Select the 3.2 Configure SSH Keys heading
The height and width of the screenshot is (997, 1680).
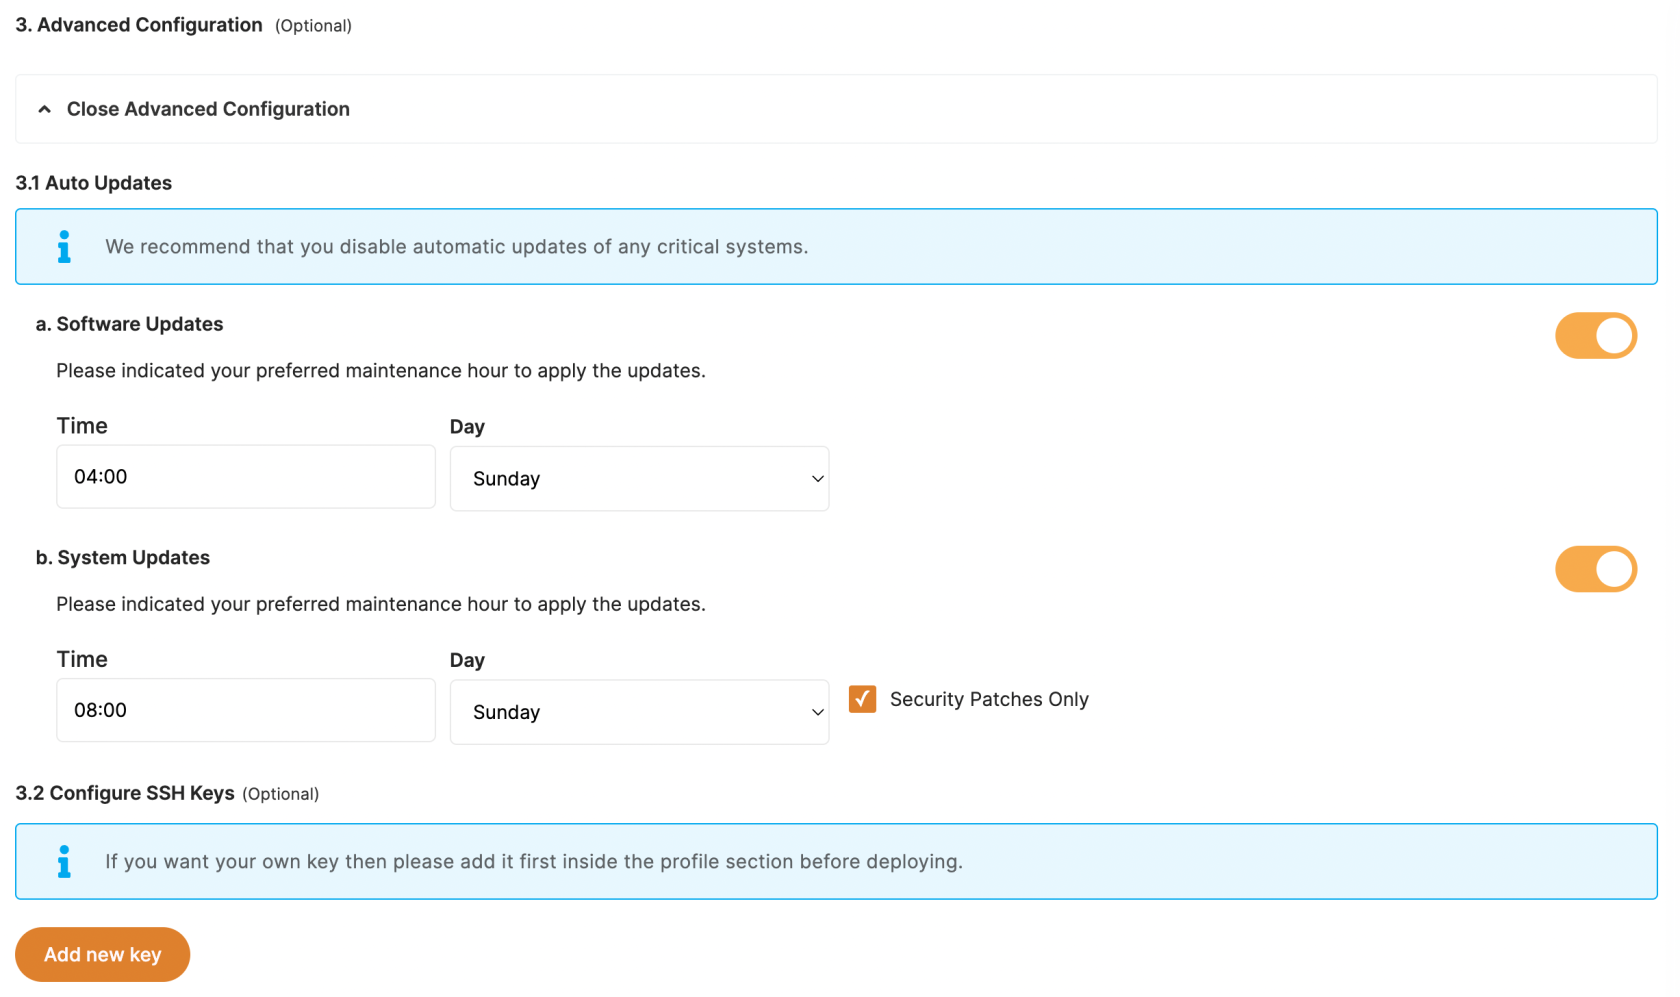coord(124,793)
